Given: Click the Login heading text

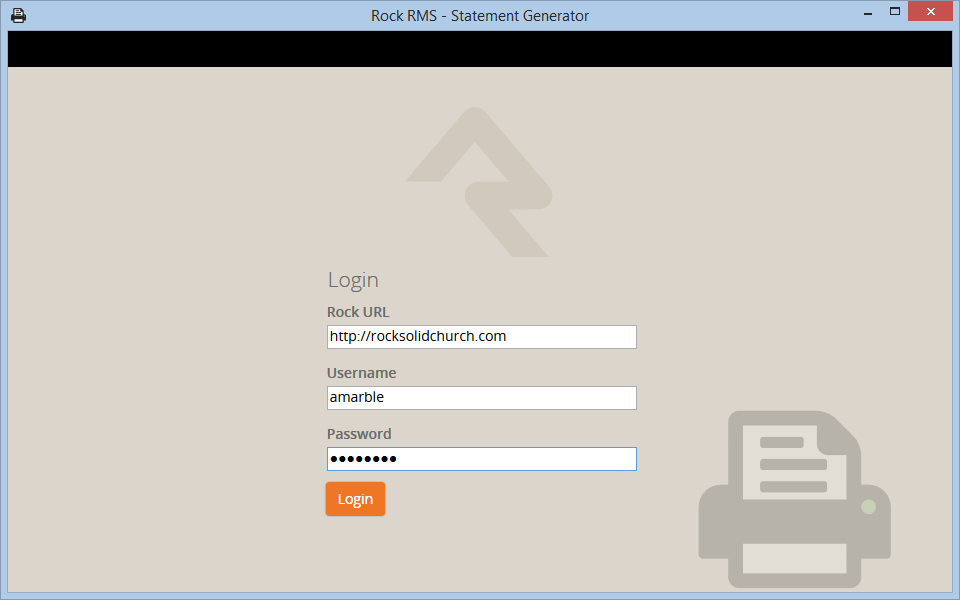Looking at the screenshot, I should pyautogui.click(x=353, y=280).
